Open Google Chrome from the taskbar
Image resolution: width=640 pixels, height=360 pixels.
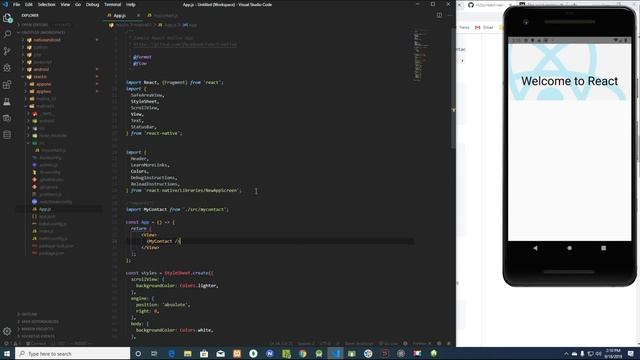pyautogui.click(x=302, y=353)
